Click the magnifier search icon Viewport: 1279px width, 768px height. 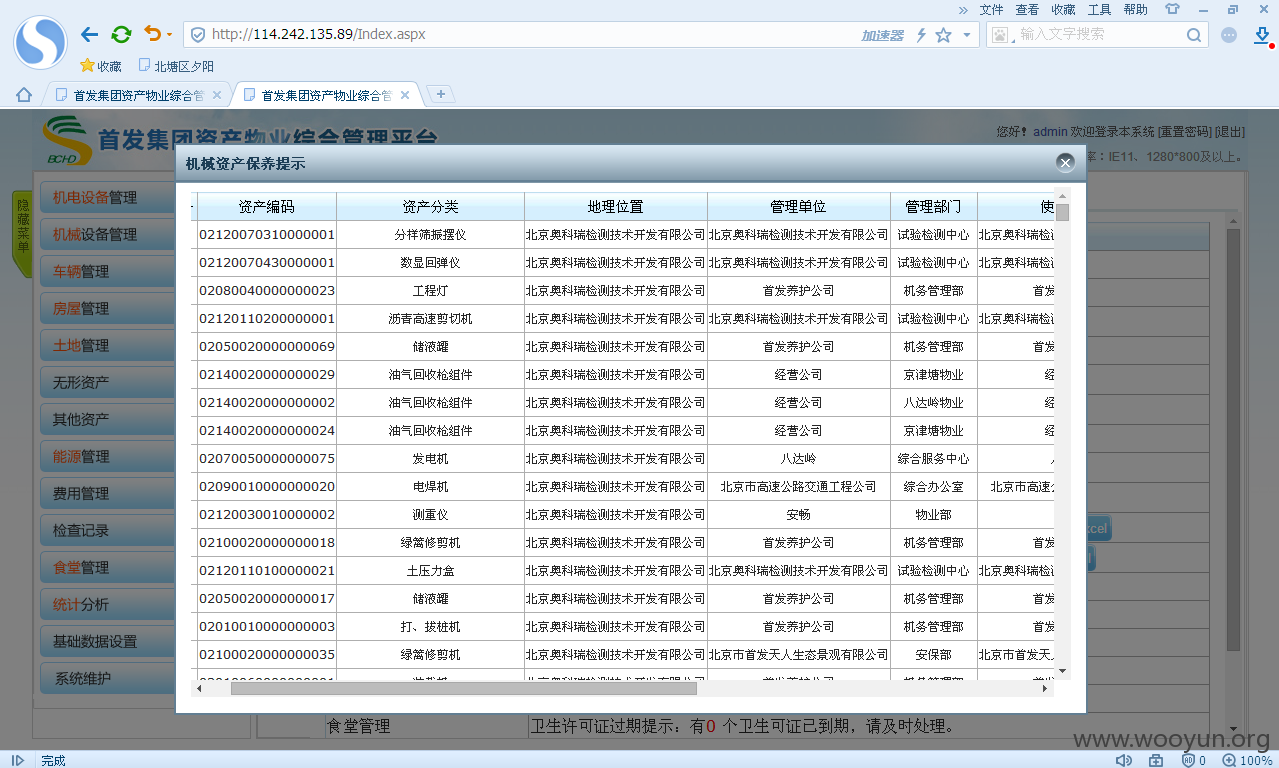(1194, 35)
